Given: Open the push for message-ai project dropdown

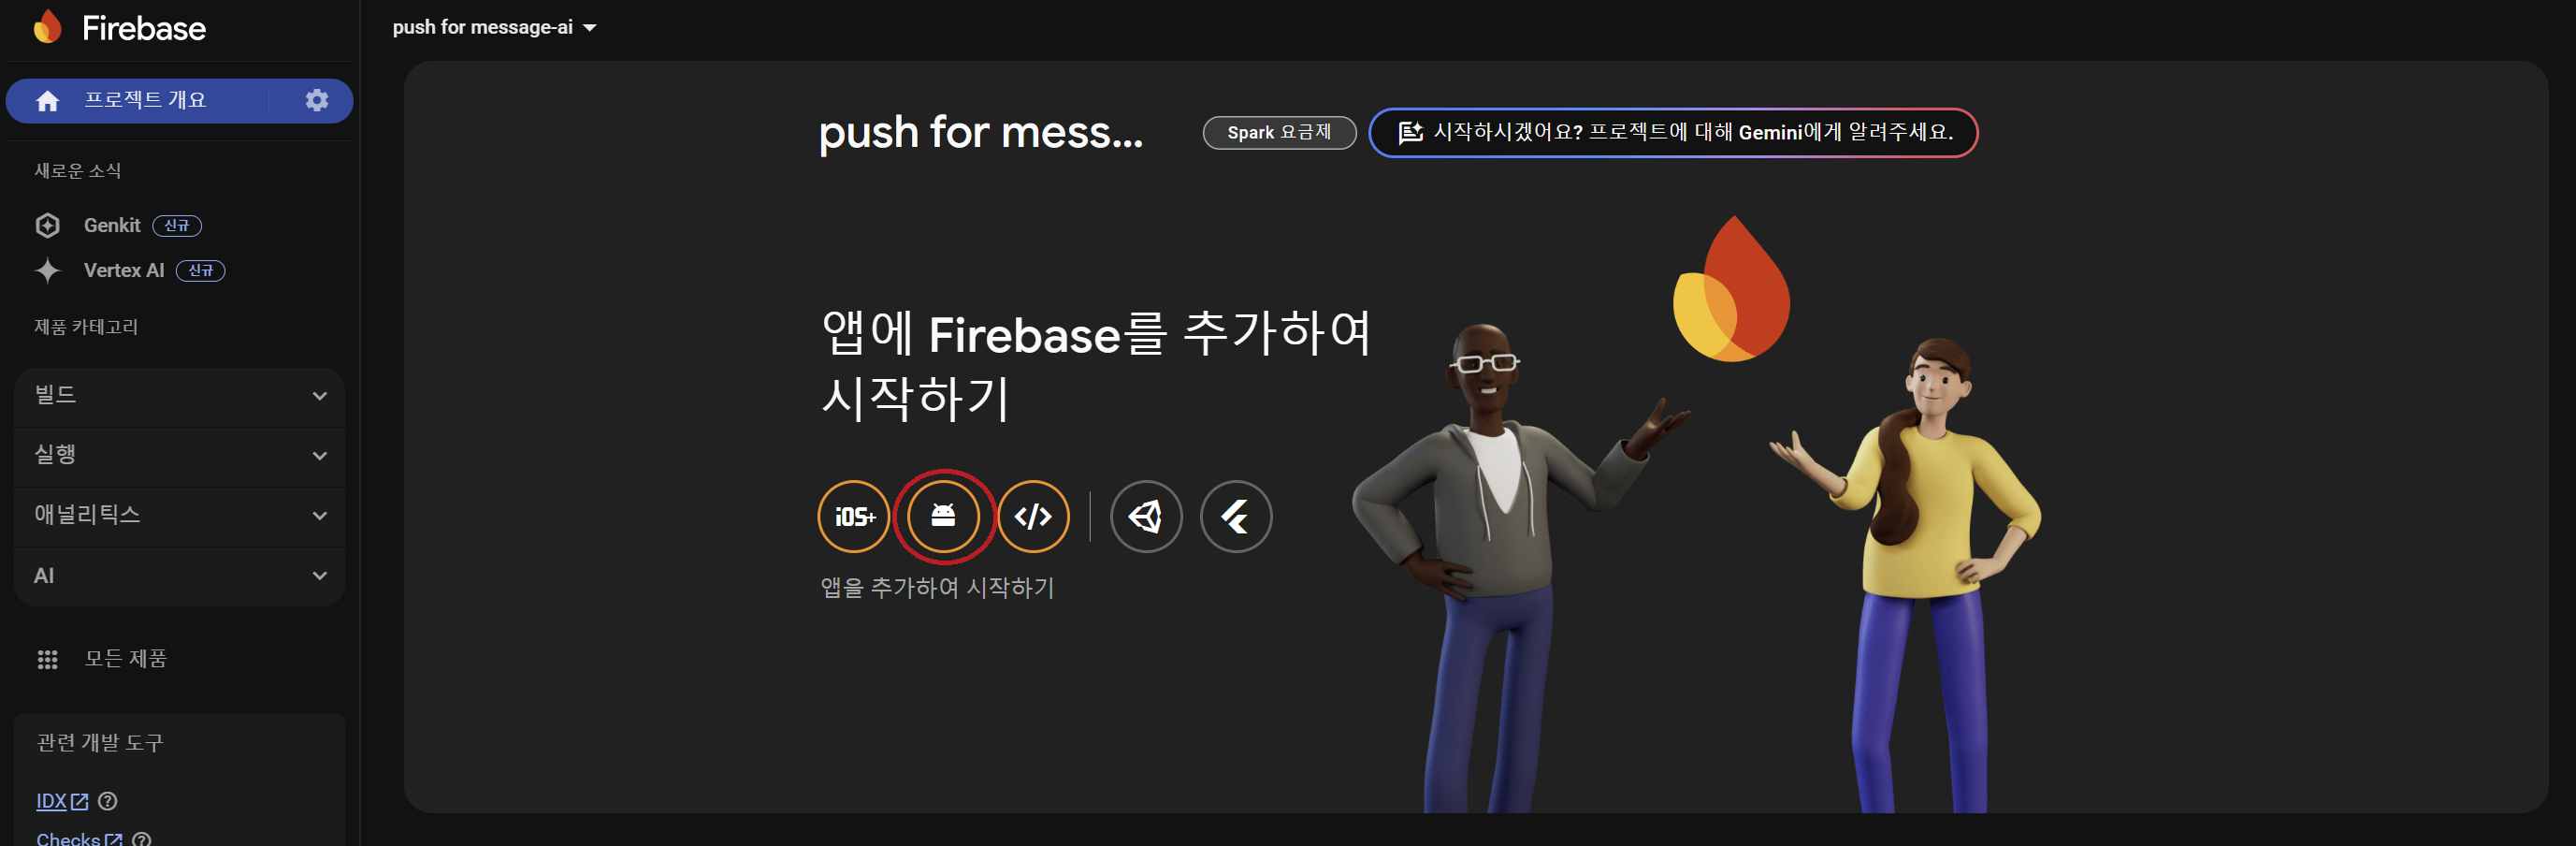Looking at the screenshot, I should [494, 27].
